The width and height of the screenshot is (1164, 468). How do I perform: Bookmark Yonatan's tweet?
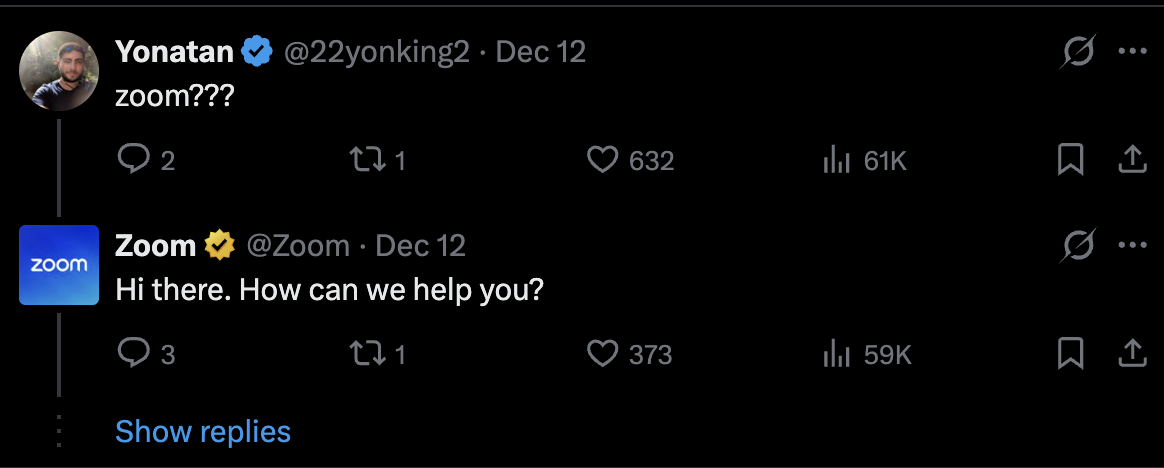1070,160
